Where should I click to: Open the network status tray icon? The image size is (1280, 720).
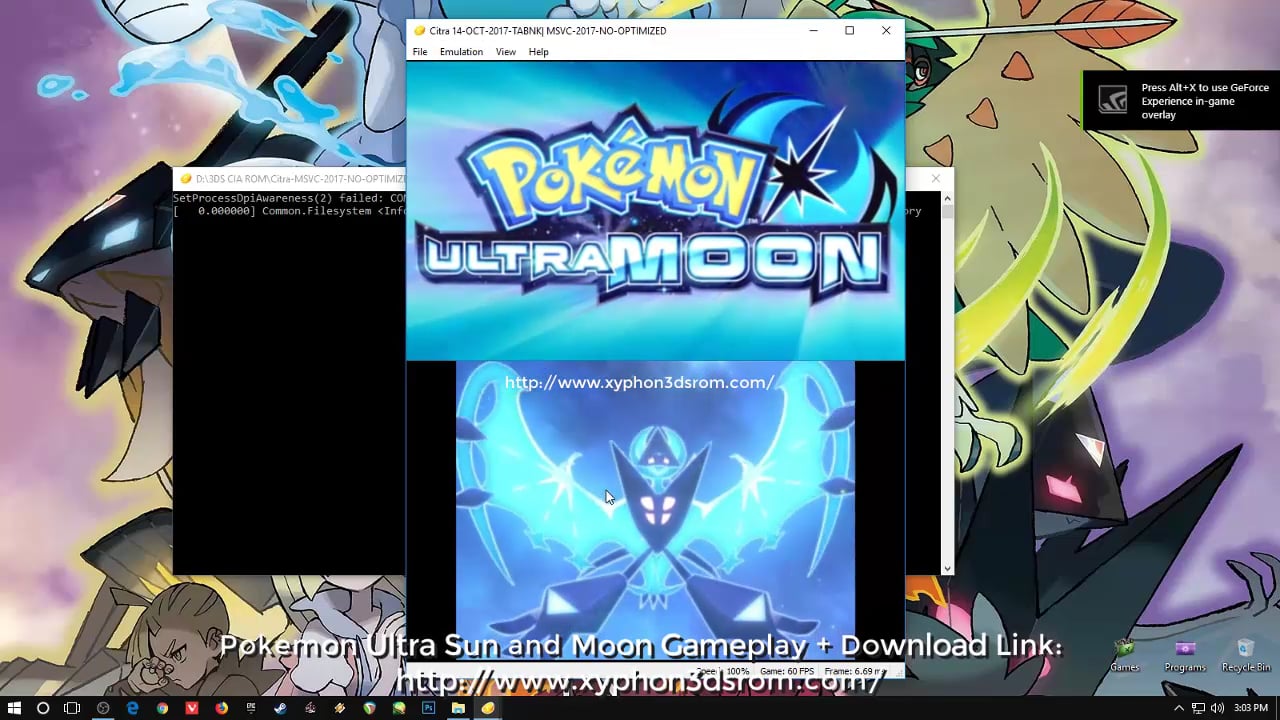tap(1198, 708)
